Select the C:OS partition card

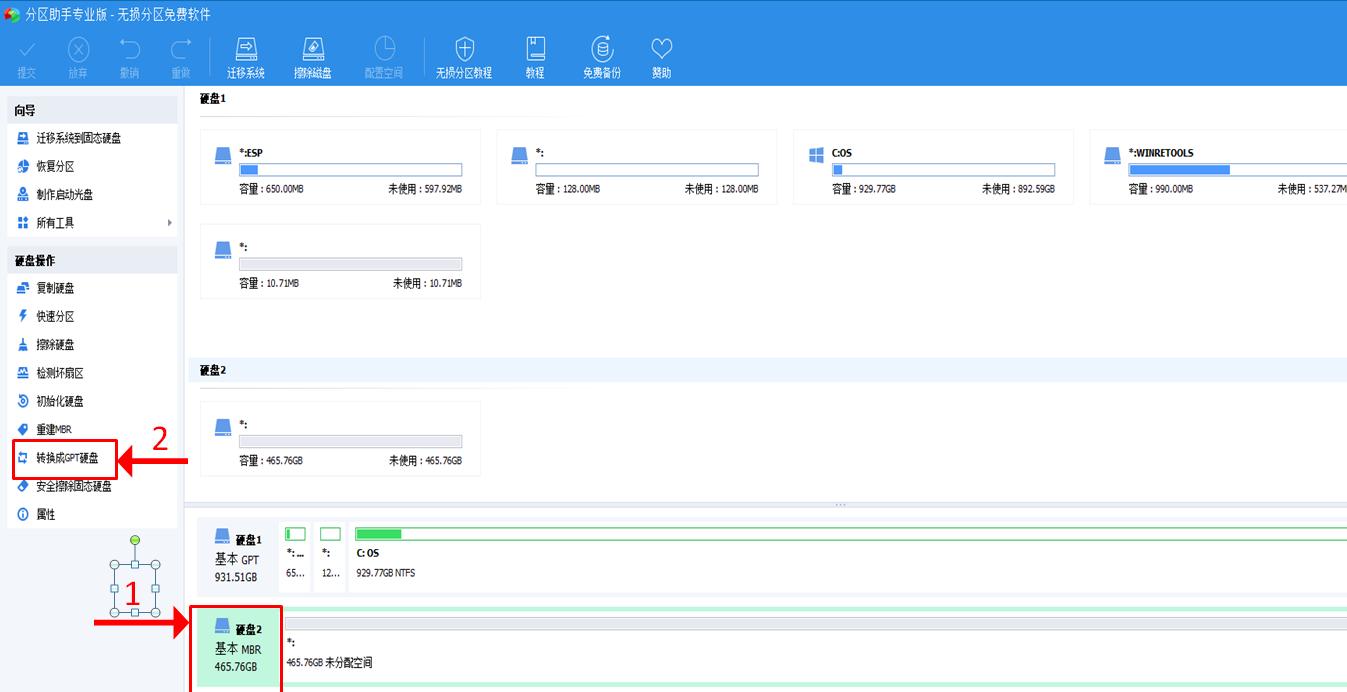tap(933, 167)
